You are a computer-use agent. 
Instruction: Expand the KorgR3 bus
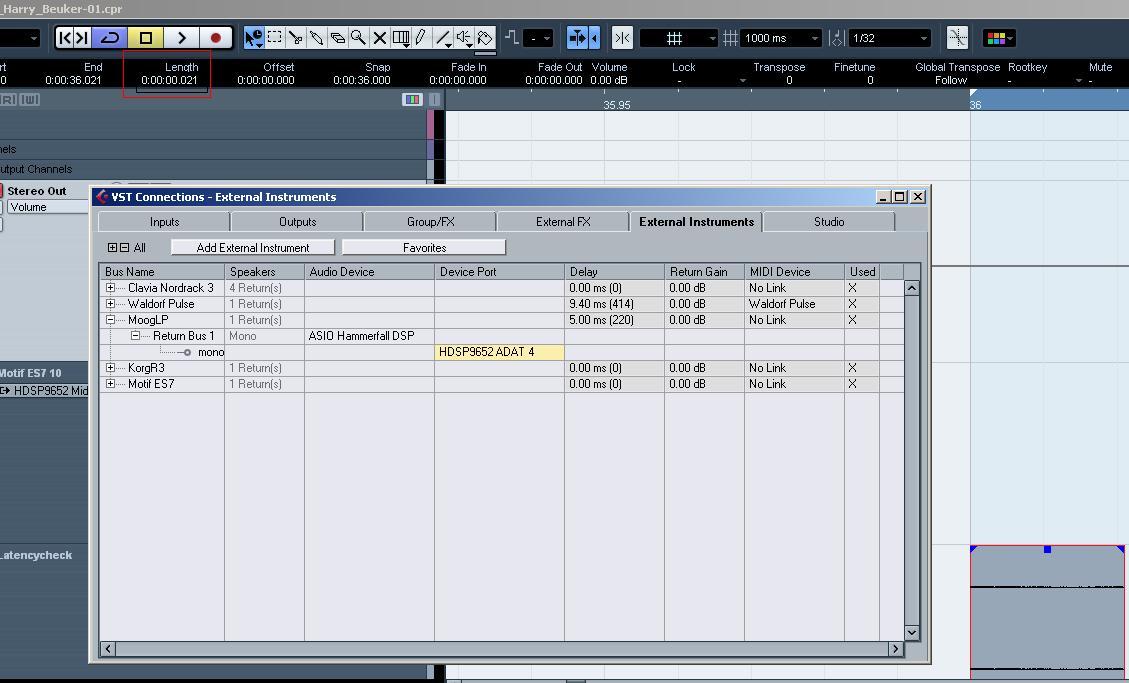[110, 368]
